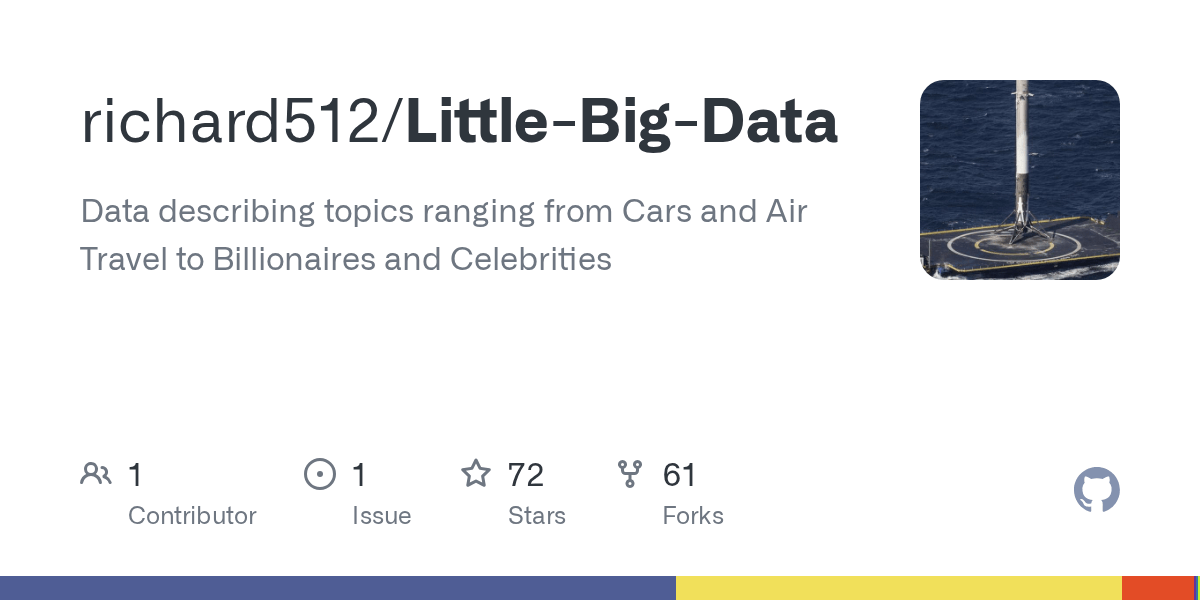Click the GitHub octocat logo
1200x600 pixels.
[x=1096, y=490]
